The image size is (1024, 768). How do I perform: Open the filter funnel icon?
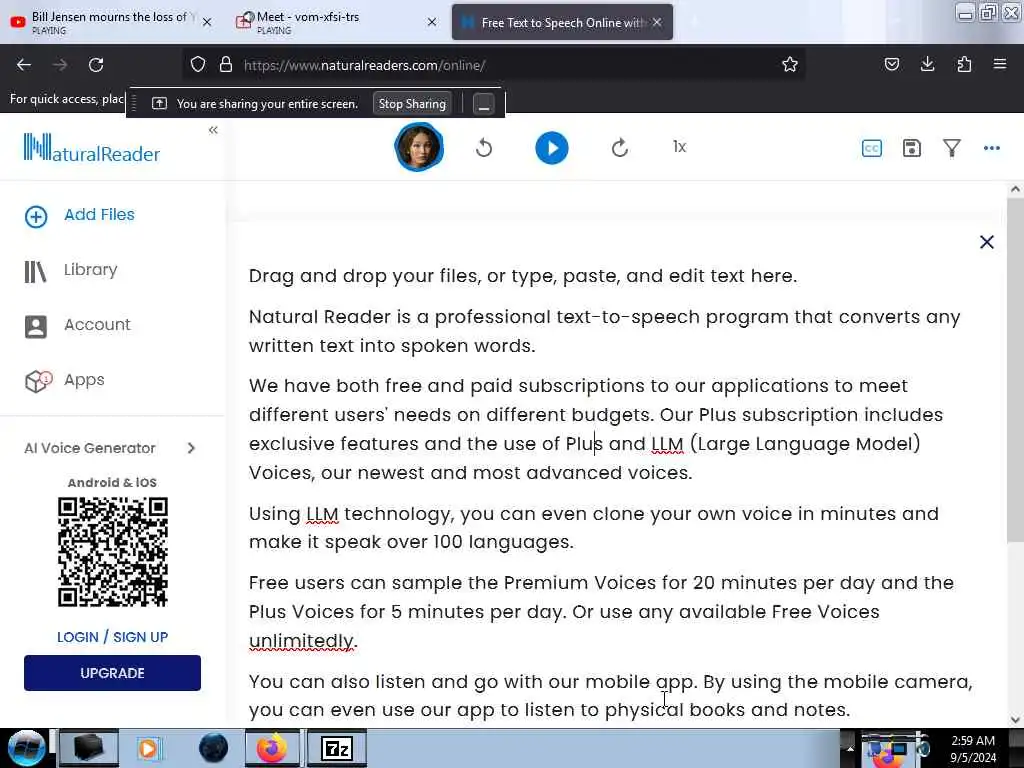[952, 148]
